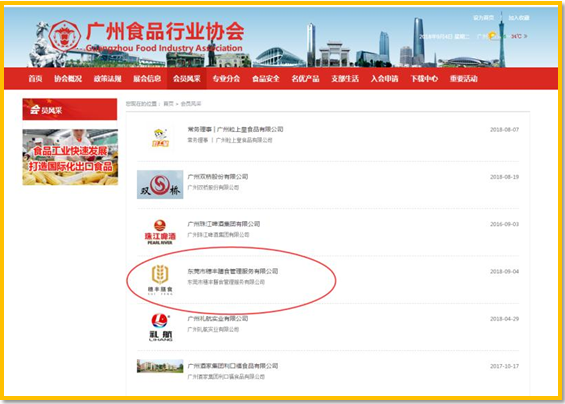This screenshot has height=404, width=565.
Task: Click the 设为首页 link at top right
Action: [x=484, y=18]
